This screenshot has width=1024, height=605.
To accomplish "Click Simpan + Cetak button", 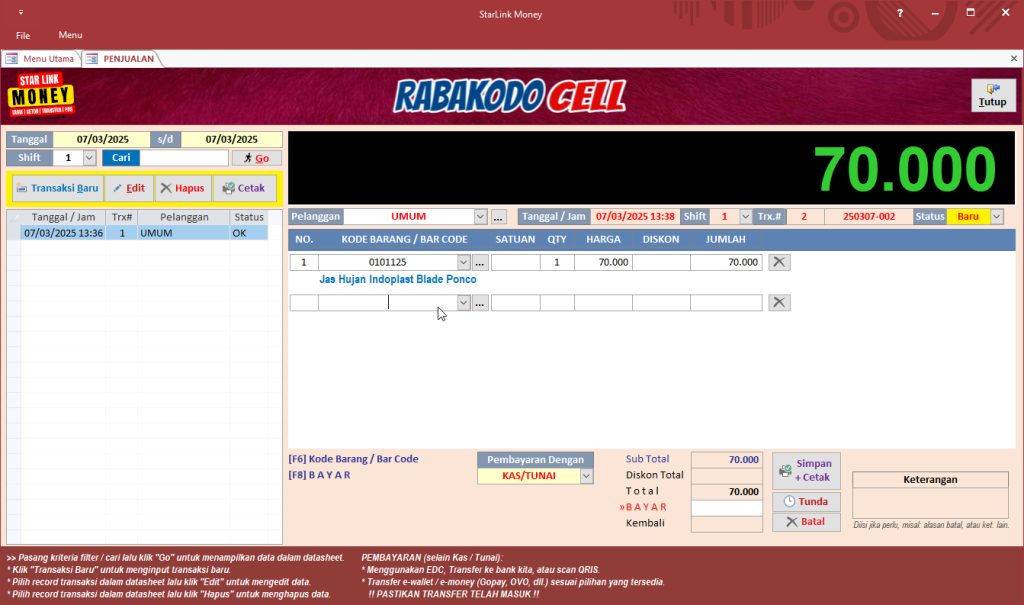I will tap(806, 470).
